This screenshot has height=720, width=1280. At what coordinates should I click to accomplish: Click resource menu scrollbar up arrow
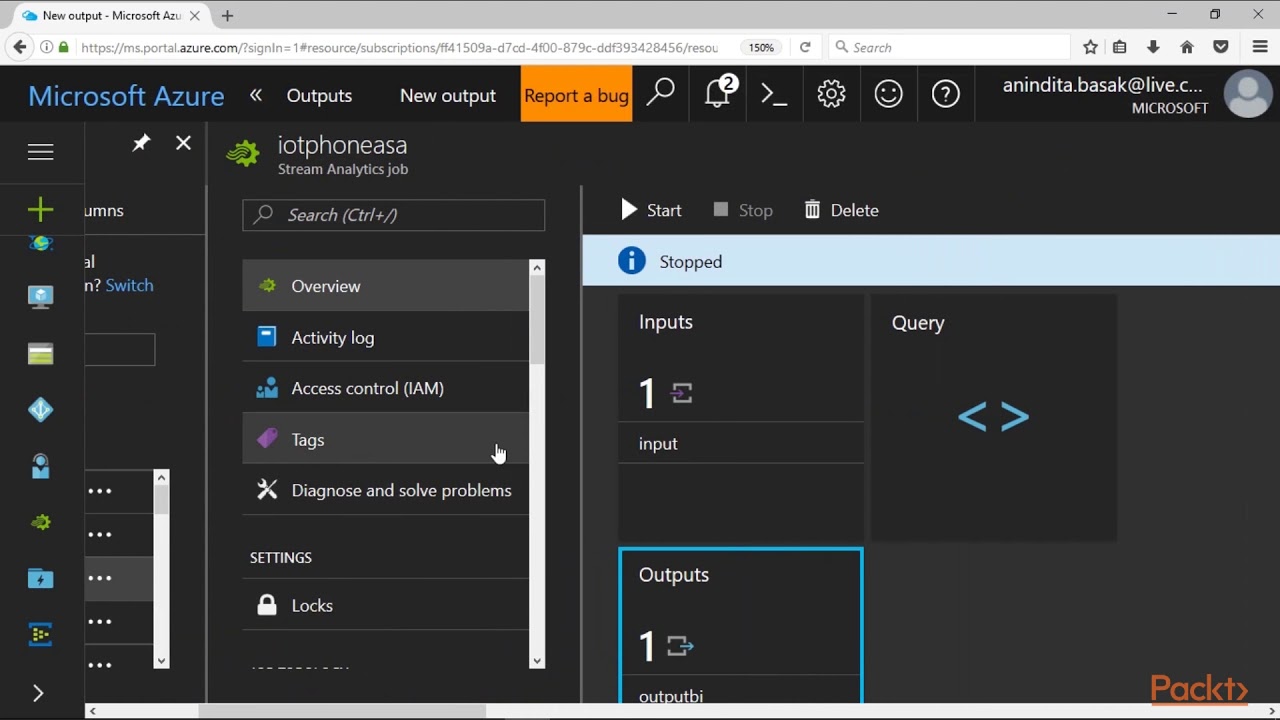(x=537, y=268)
